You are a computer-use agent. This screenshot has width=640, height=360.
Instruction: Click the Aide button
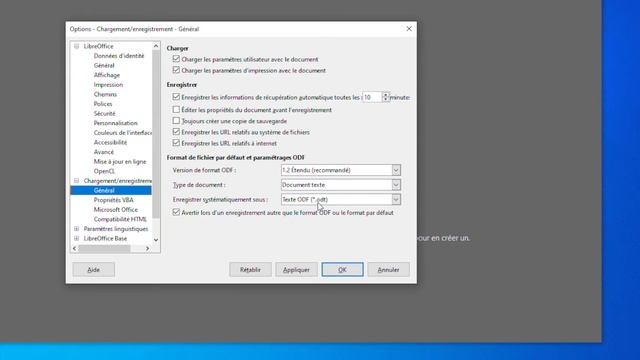point(93,270)
